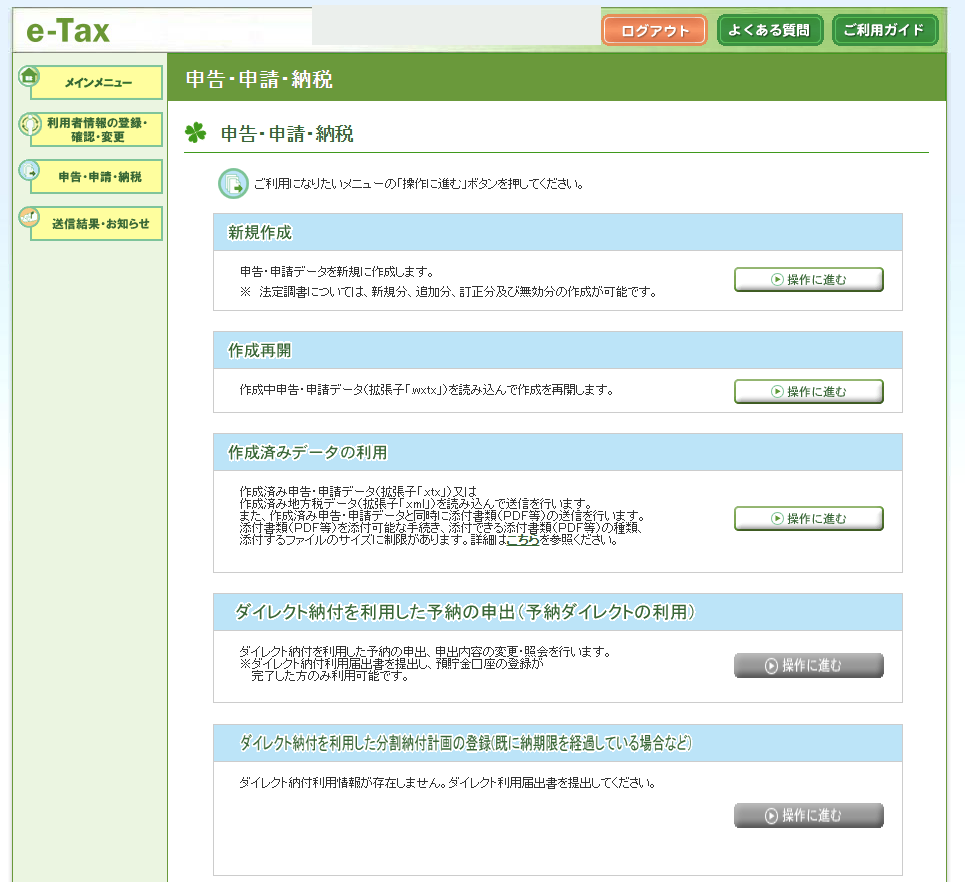The height and width of the screenshot is (882, 965).
Task: Click the ダイレクト納付を利用した分割納付計画の登録 header
Action: coord(558,744)
